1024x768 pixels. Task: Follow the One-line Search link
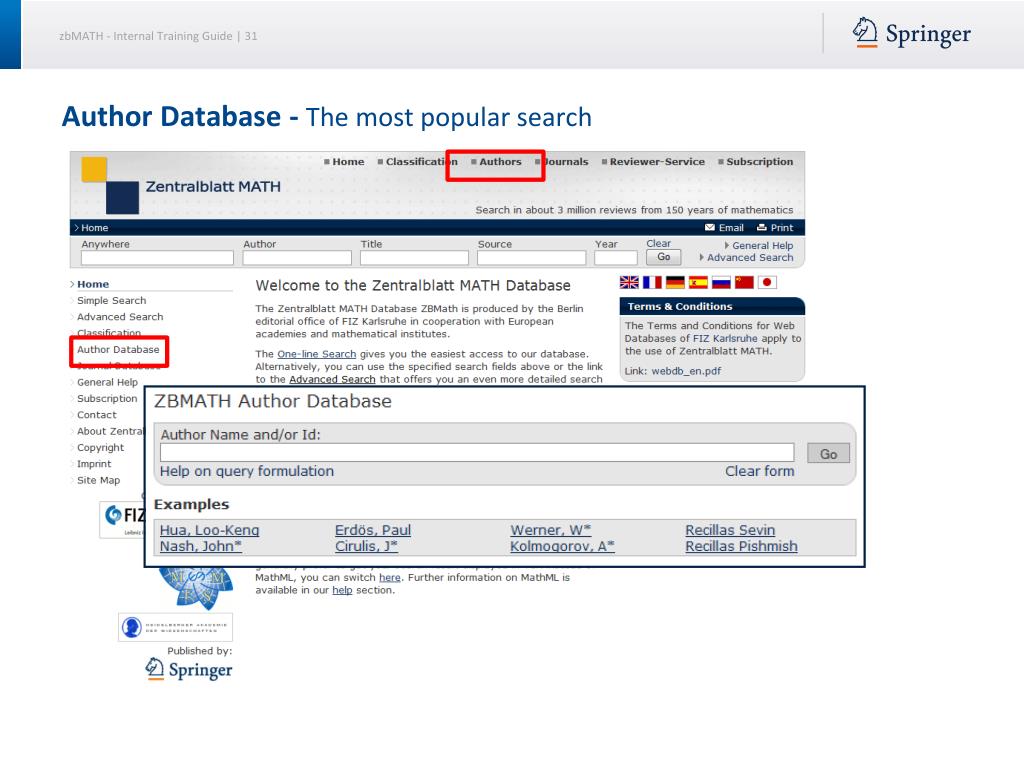coord(317,354)
